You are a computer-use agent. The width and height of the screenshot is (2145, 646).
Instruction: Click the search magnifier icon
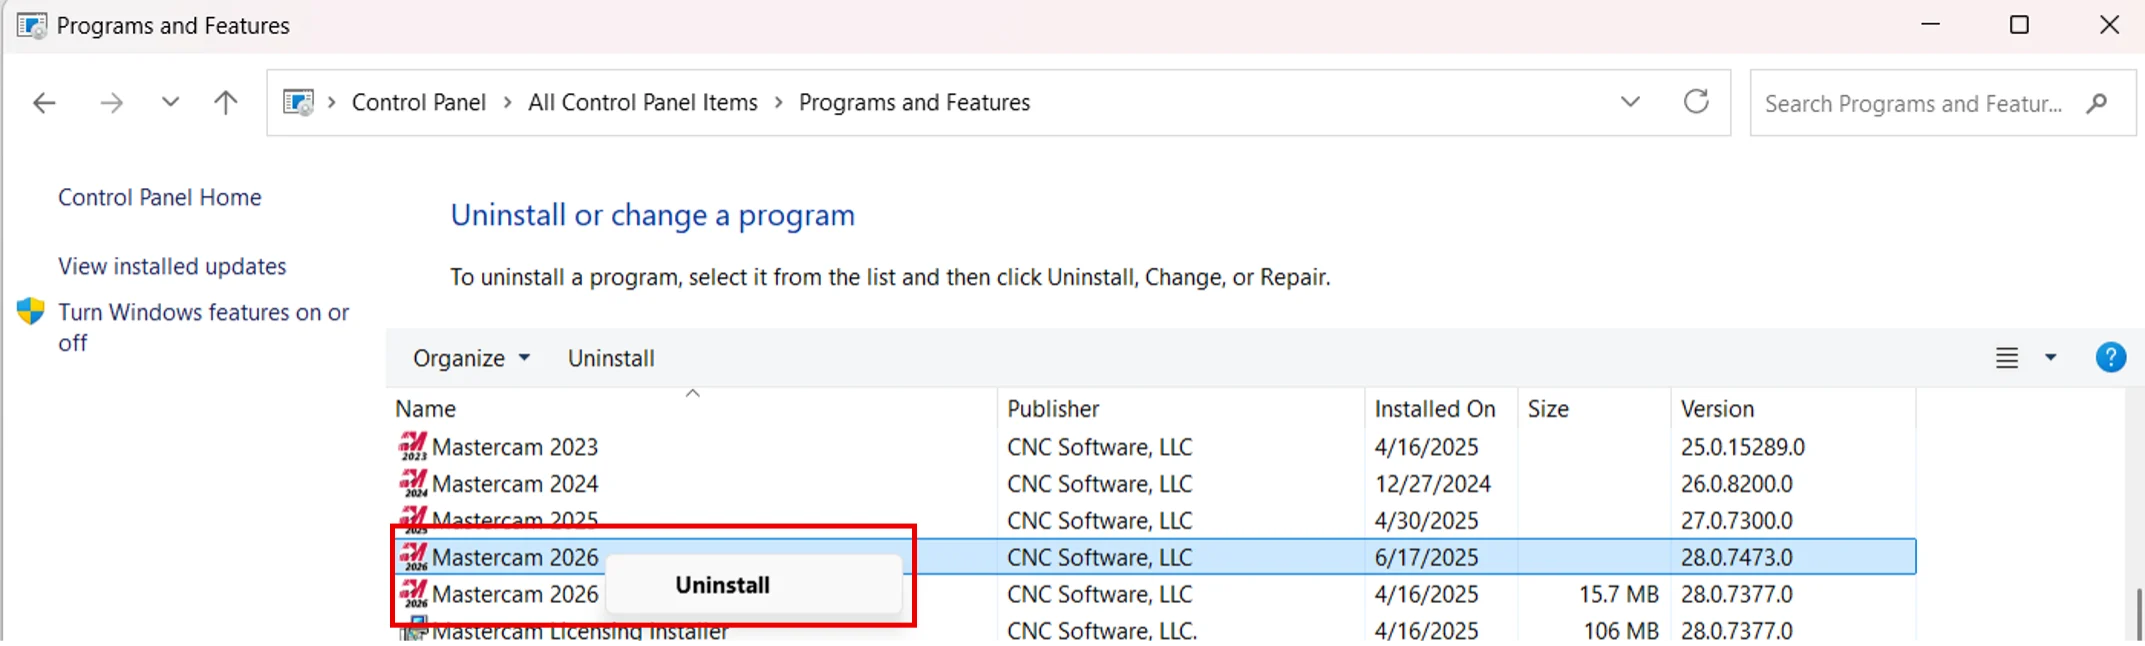pyautogui.click(x=2097, y=103)
